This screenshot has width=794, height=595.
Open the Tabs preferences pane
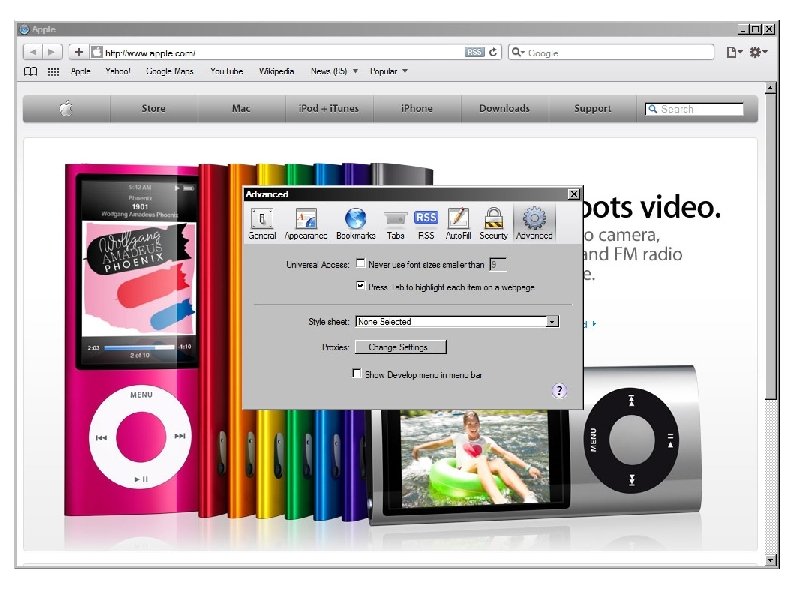click(395, 223)
